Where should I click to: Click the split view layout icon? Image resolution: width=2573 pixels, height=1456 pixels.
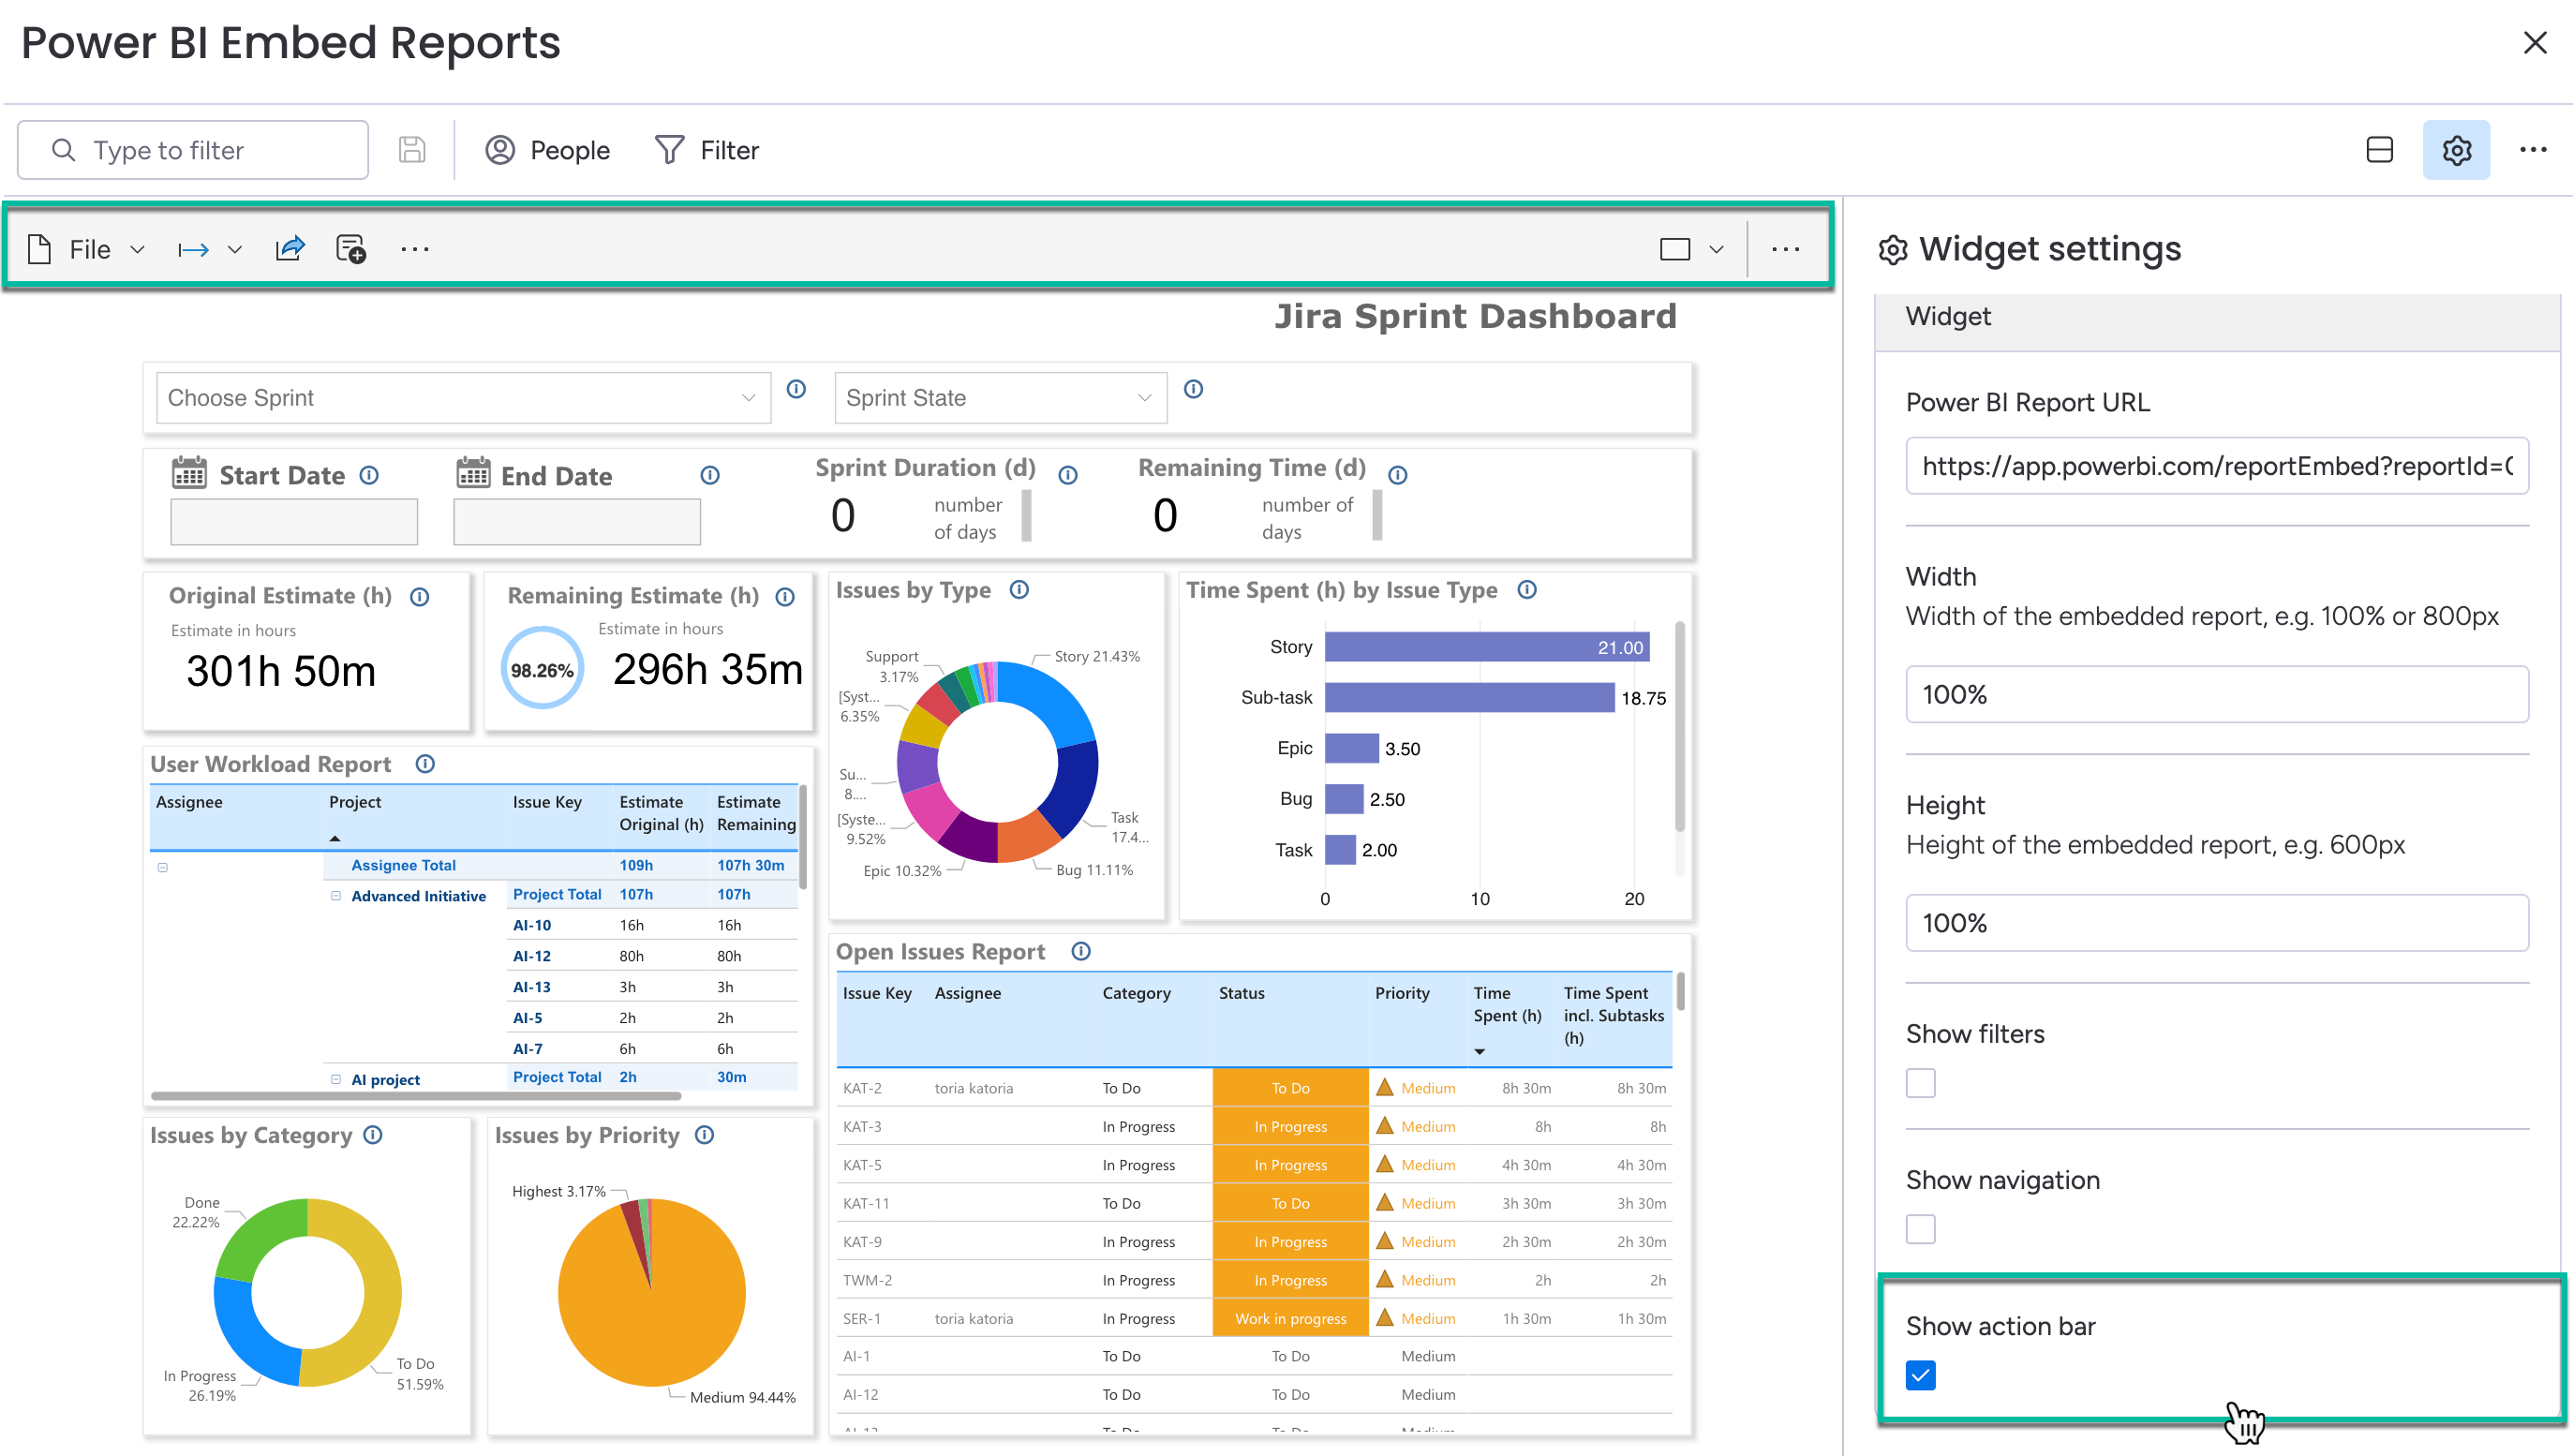tap(2379, 150)
